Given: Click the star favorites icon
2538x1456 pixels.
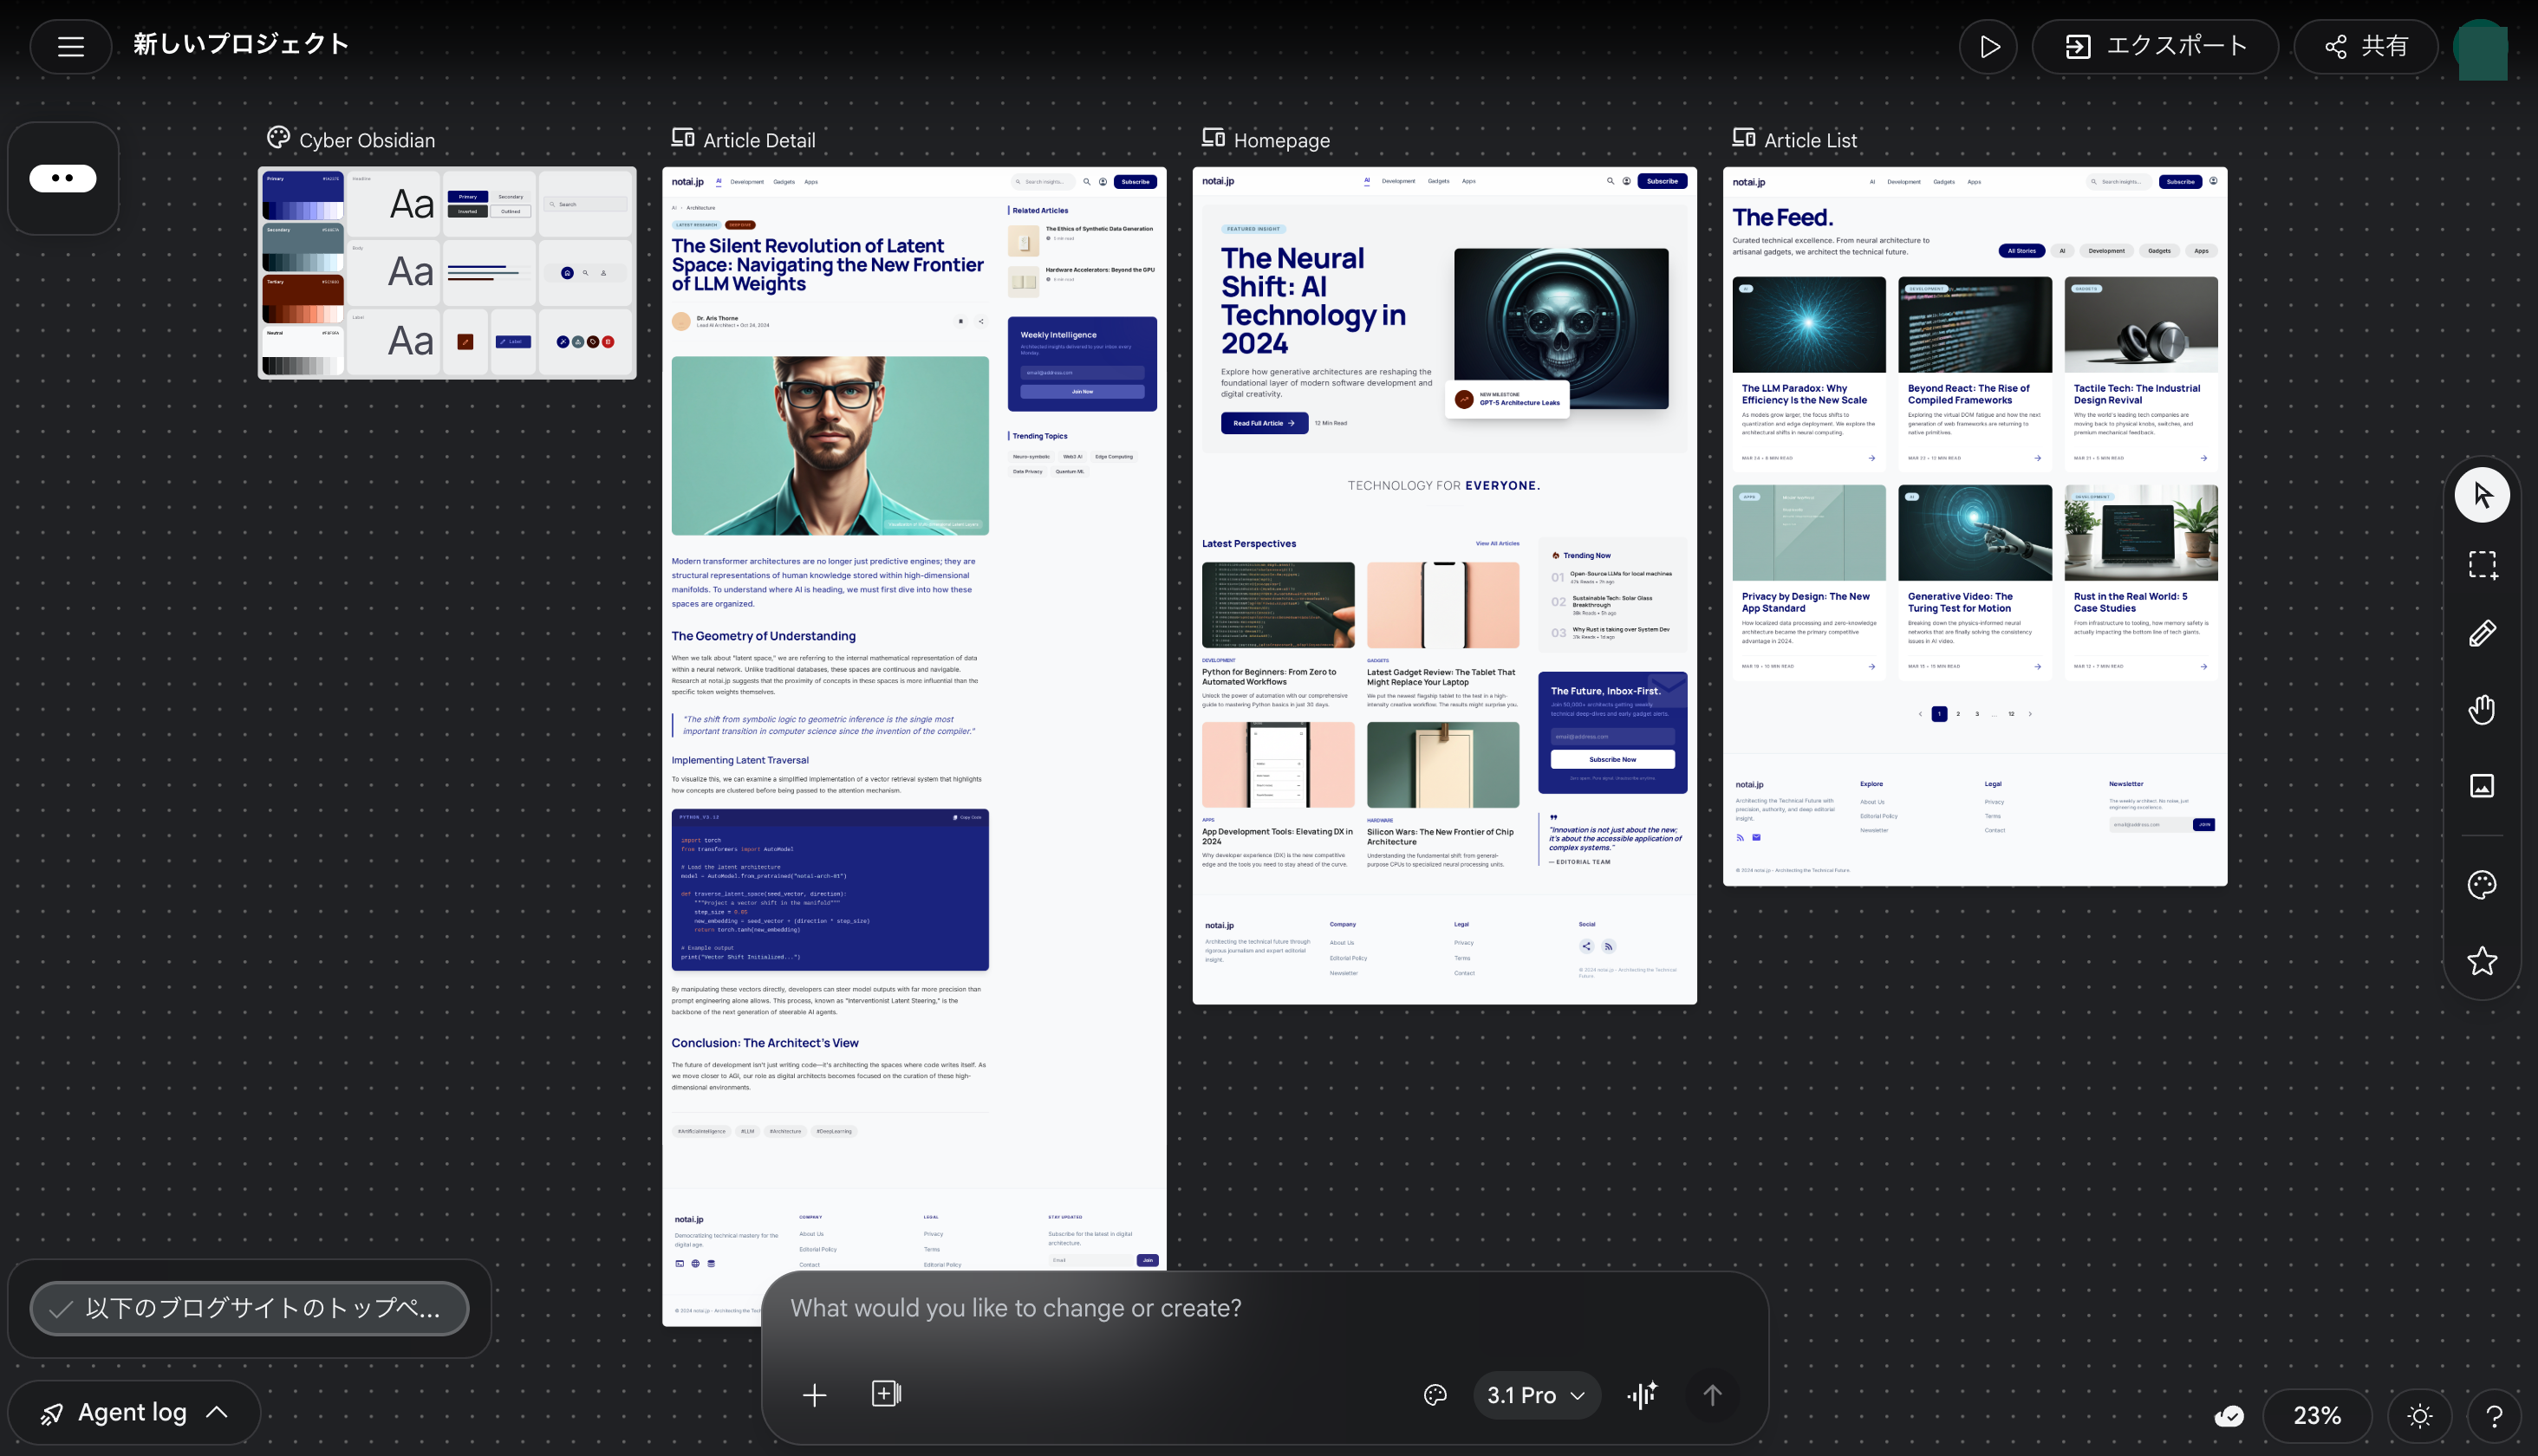Looking at the screenshot, I should [x=2482, y=961].
